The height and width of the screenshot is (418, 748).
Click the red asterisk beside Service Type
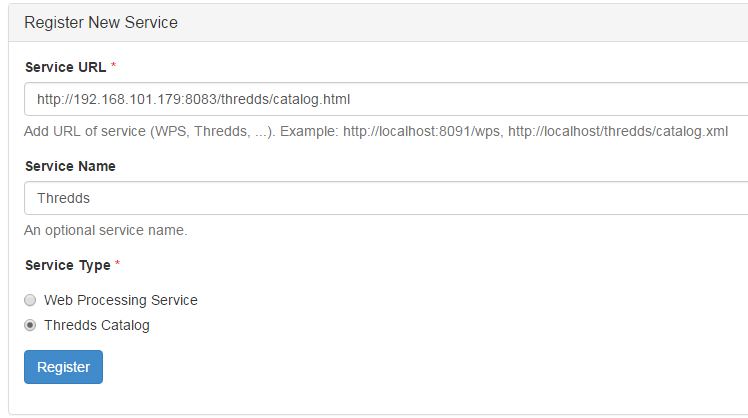pyautogui.click(x=117, y=263)
